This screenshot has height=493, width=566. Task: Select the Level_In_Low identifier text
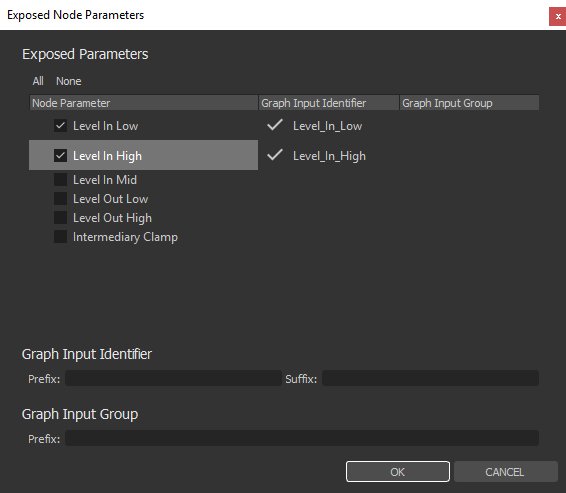(x=327, y=126)
